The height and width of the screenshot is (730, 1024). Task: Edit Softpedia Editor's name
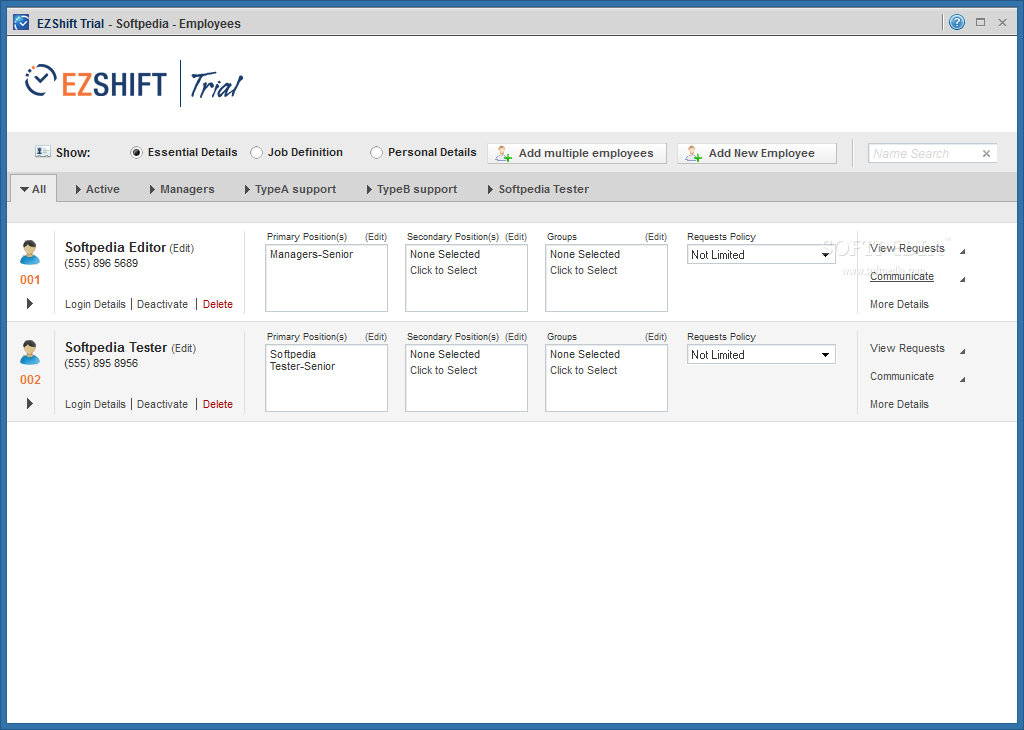tap(182, 248)
